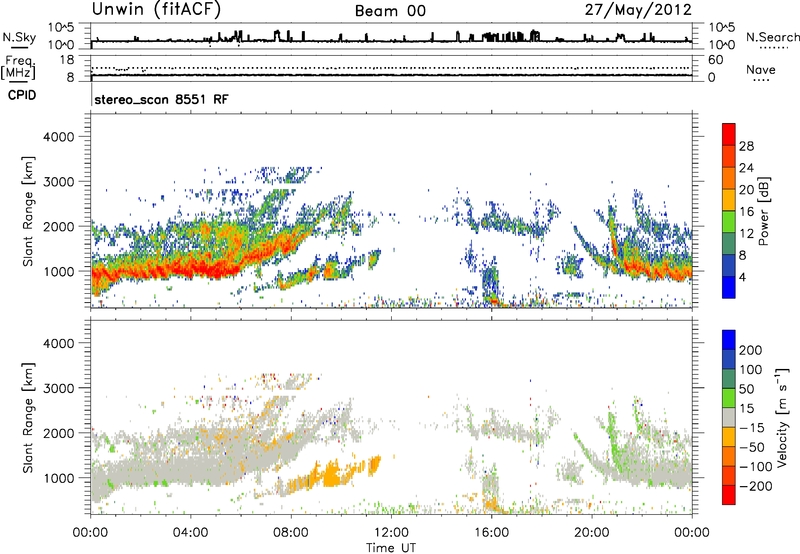Click the 'CPID' row label
Screen dimensions: 800x554
[22, 95]
